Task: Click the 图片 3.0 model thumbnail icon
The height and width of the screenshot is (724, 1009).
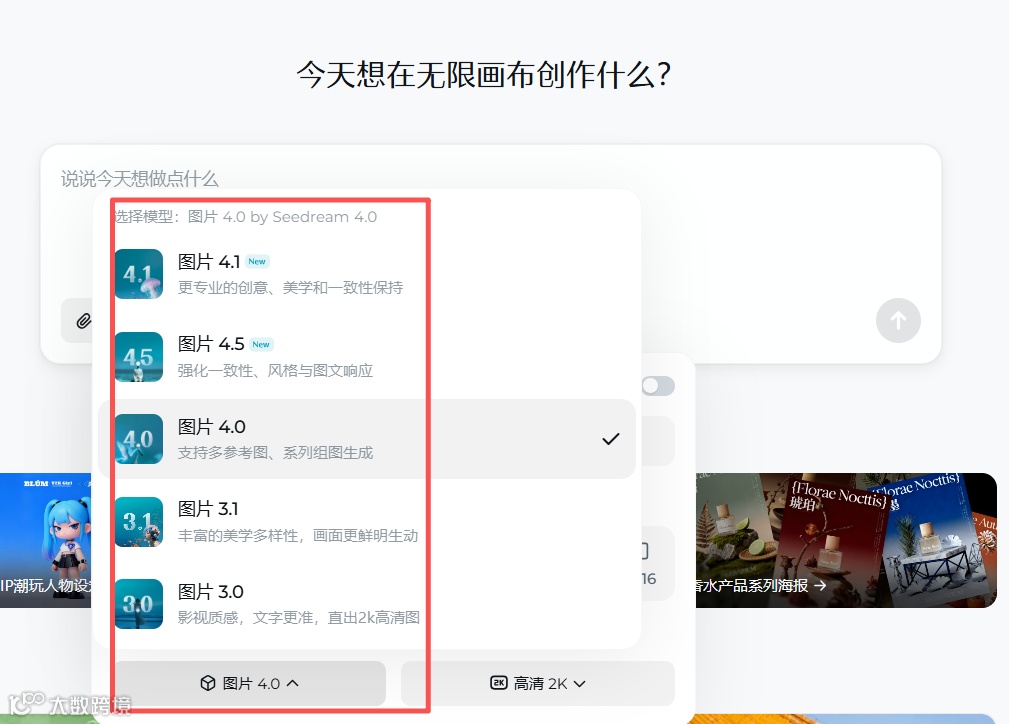Action: pyautogui.click(x=138, y=604)
